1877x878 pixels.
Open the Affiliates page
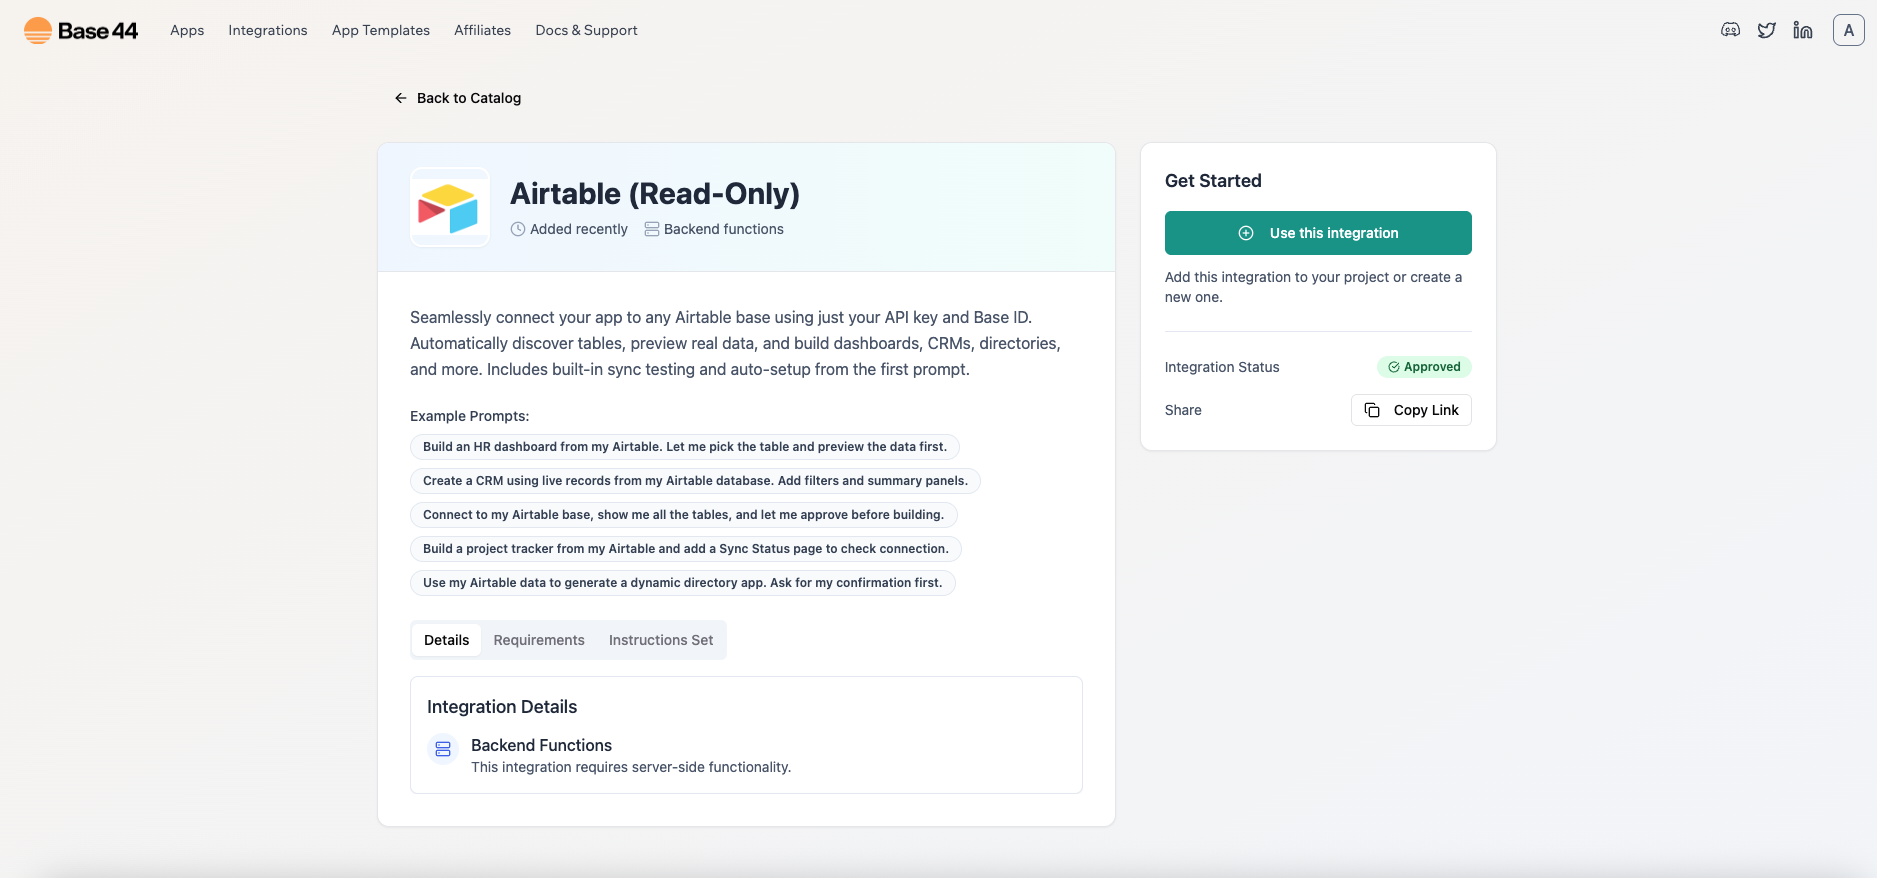click(x=482, y=30)
